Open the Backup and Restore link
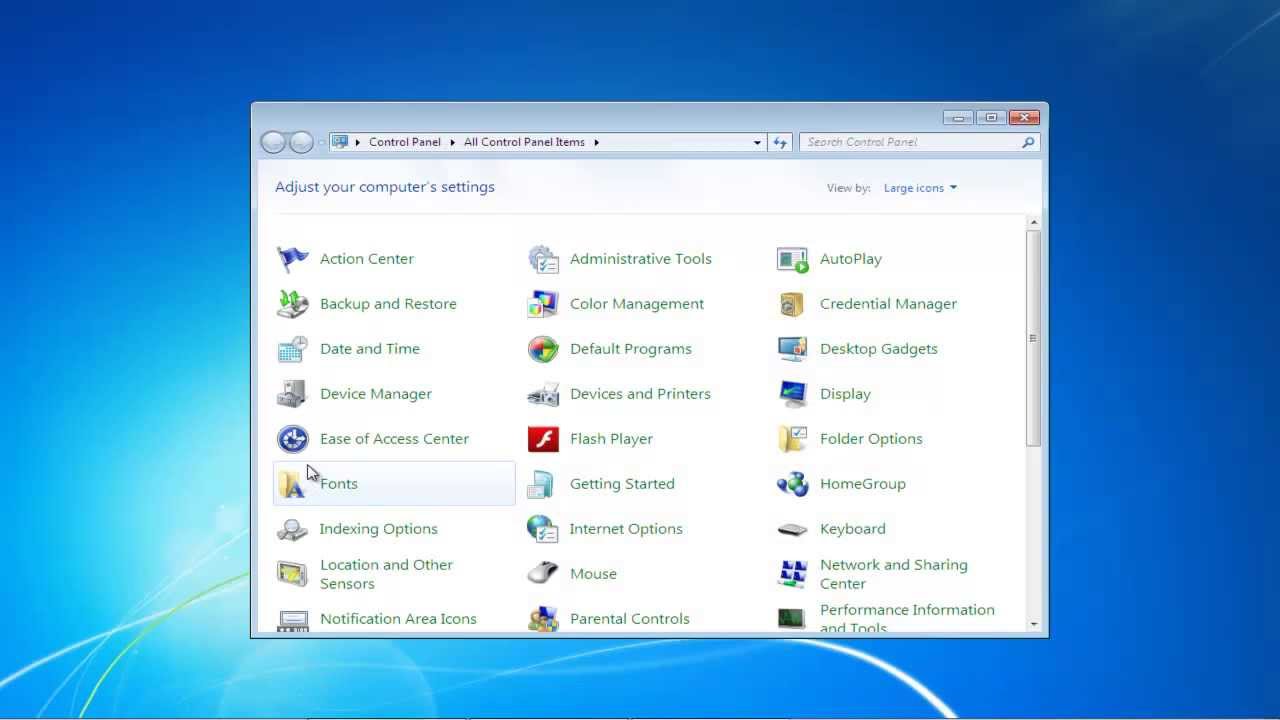This screenshot has width=1280, height=720. point(388,304)
